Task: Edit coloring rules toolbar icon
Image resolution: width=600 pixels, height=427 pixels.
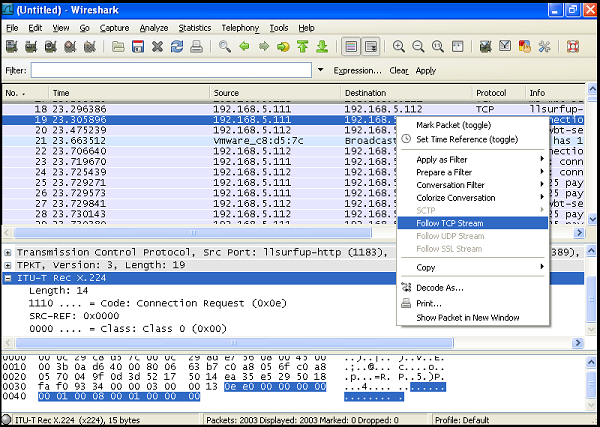Action: (525, 47)
